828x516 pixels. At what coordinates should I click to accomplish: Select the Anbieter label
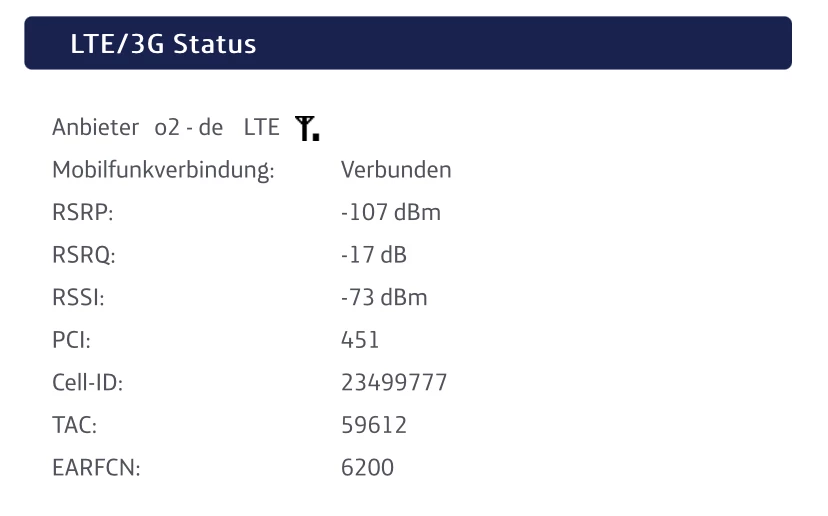tap(96, 128)
